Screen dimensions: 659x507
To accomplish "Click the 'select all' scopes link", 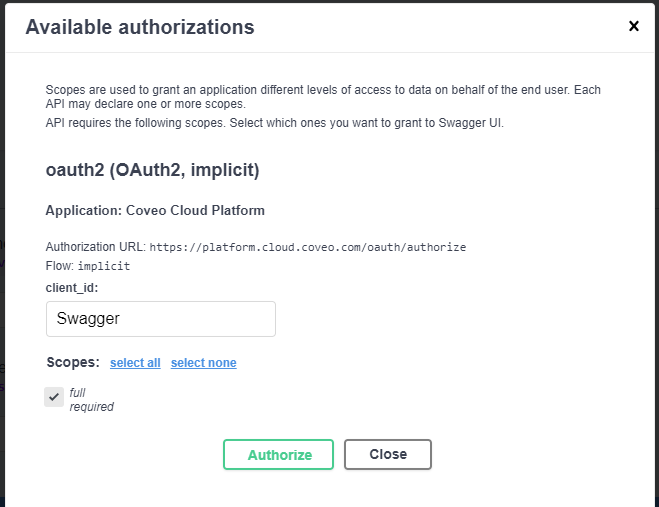I will (x=135, y=363).
